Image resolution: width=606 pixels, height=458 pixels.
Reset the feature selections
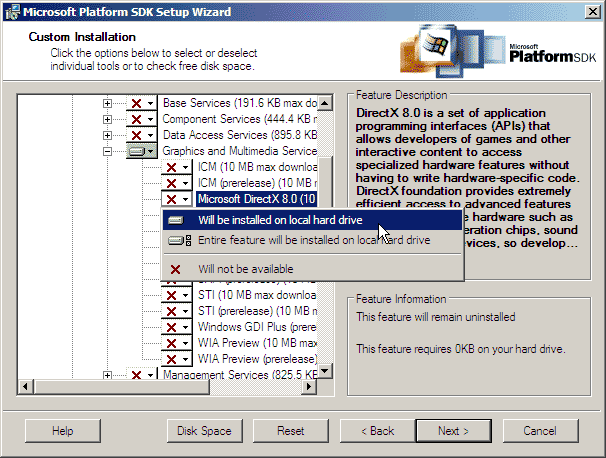[291, 431]
